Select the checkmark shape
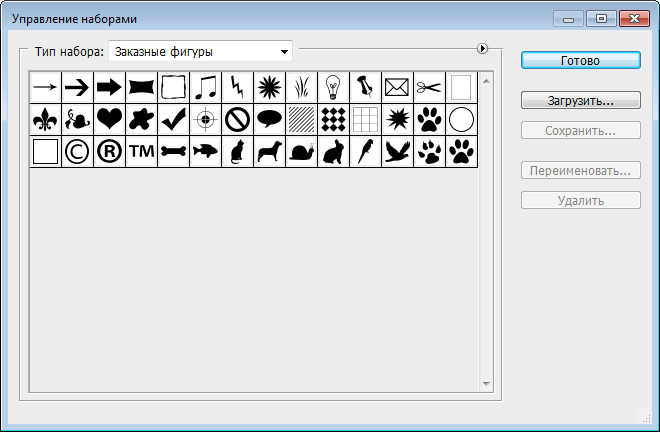 tap(173, 120)
